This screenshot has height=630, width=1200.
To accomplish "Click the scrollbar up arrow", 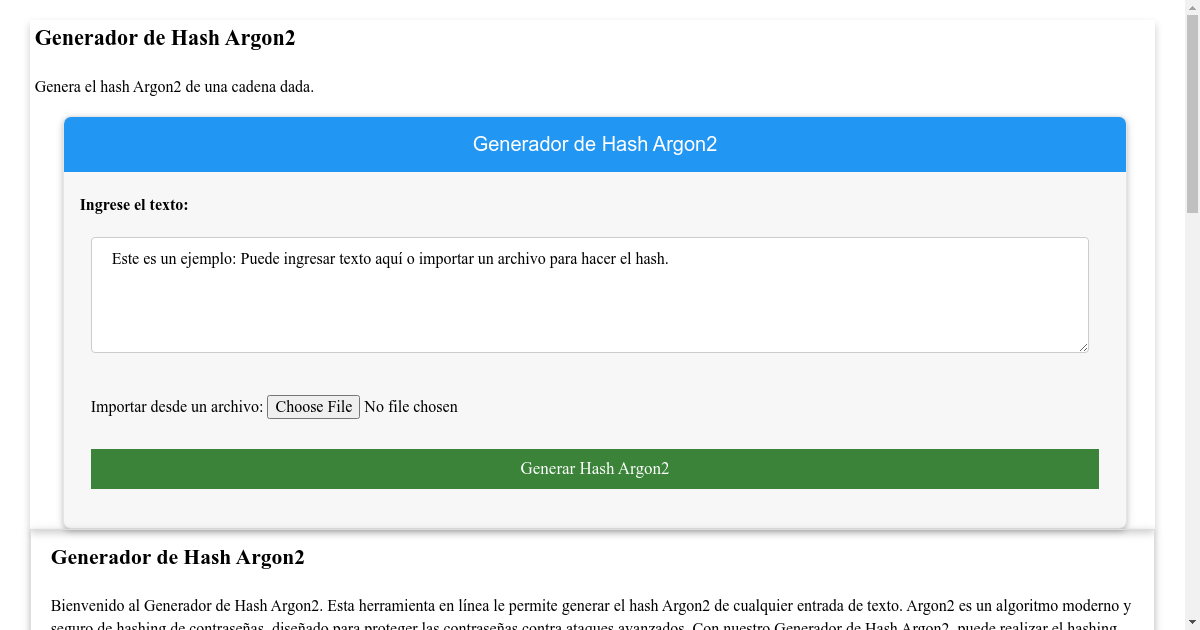I will [x=1193, y=7].
